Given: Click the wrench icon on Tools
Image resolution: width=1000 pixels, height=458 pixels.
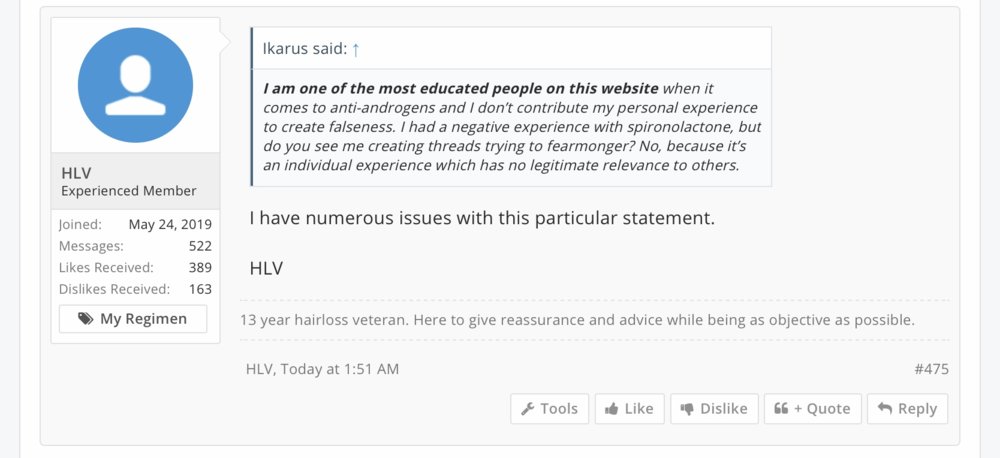Looking at the screenshot, I should tap(527, 409).
